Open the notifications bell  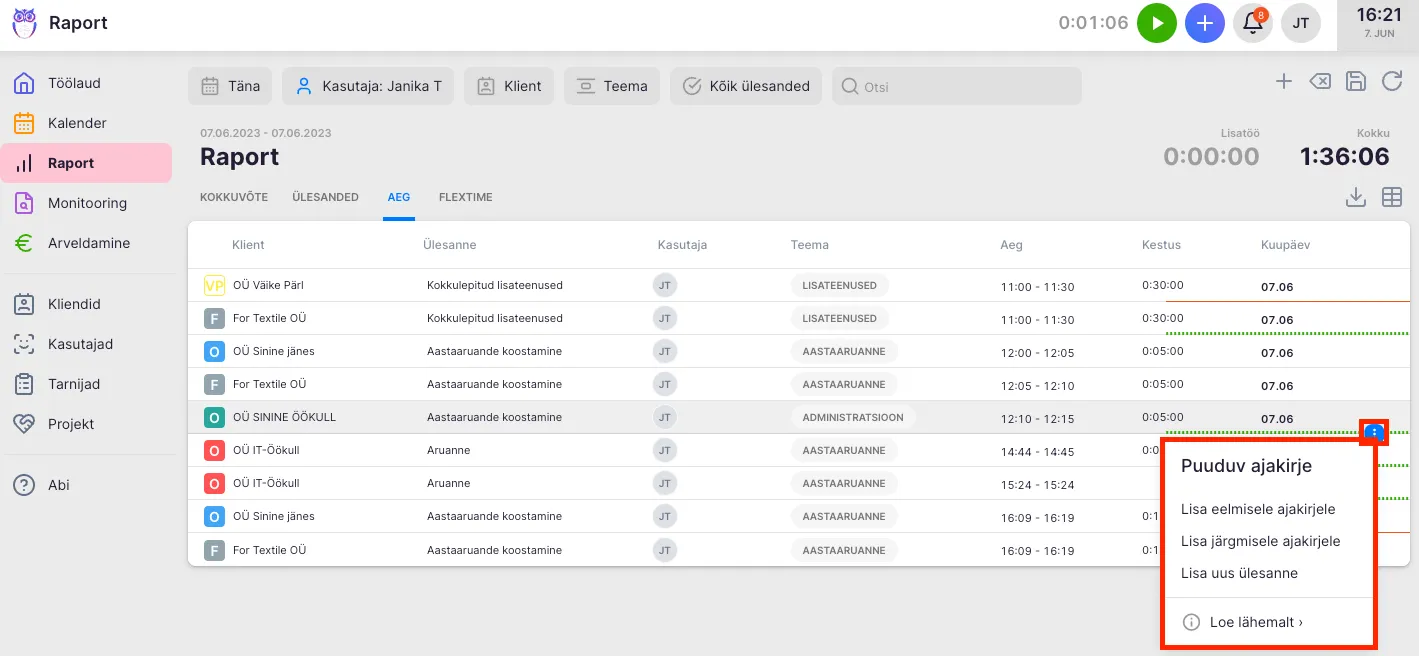pos(1252,23)
